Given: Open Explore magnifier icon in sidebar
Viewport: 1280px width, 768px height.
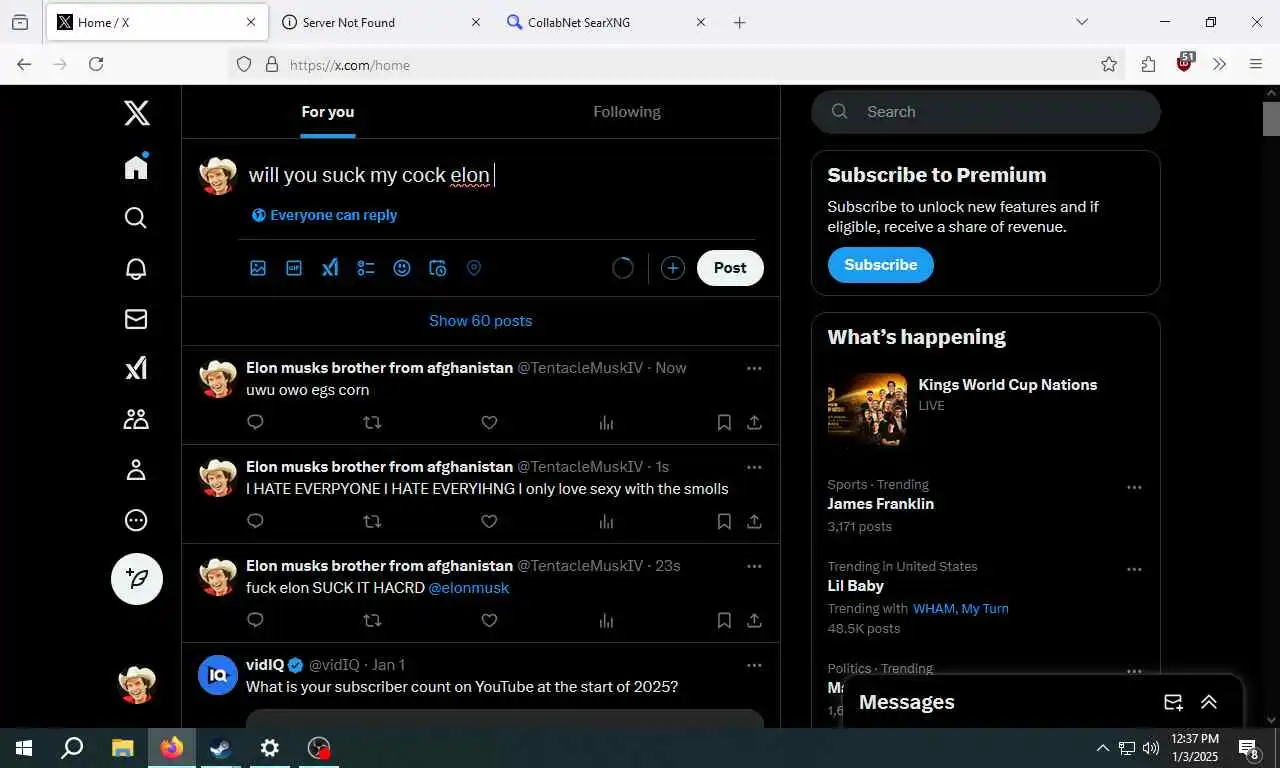Looking at the screenshot, I should pyautogui.click(x=136, y=218).
